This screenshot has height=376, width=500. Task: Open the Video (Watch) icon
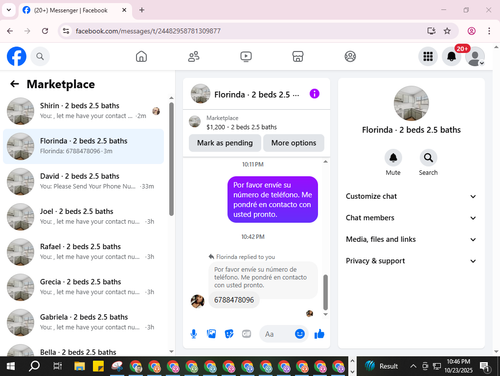pos(246,56)
